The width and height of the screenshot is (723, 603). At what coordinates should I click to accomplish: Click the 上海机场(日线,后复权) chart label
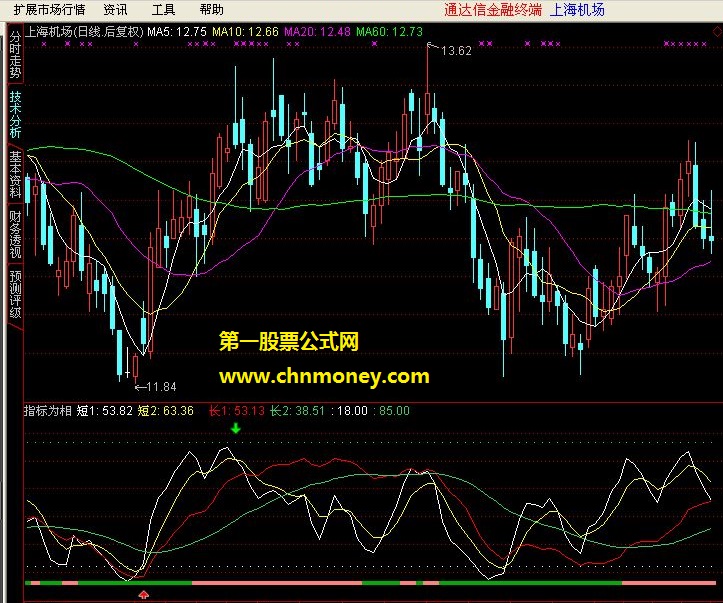click(x=84, y=32)
